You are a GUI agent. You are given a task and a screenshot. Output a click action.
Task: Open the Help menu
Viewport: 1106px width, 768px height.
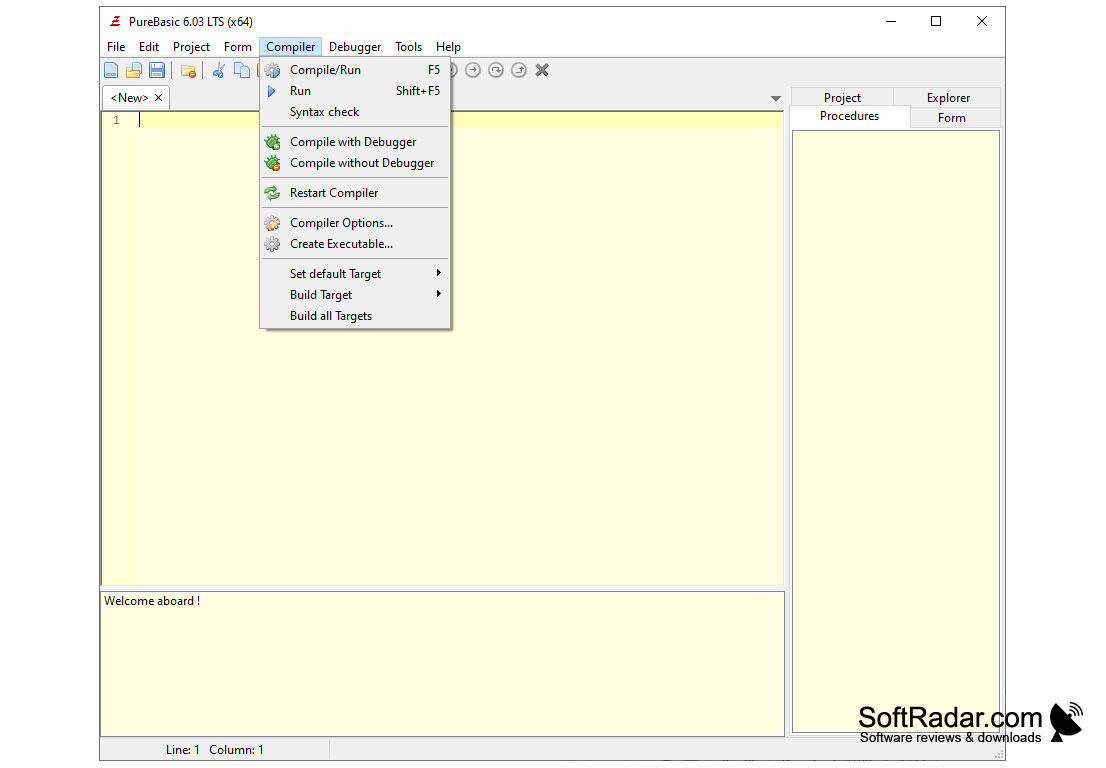click(x=448, y=47)
